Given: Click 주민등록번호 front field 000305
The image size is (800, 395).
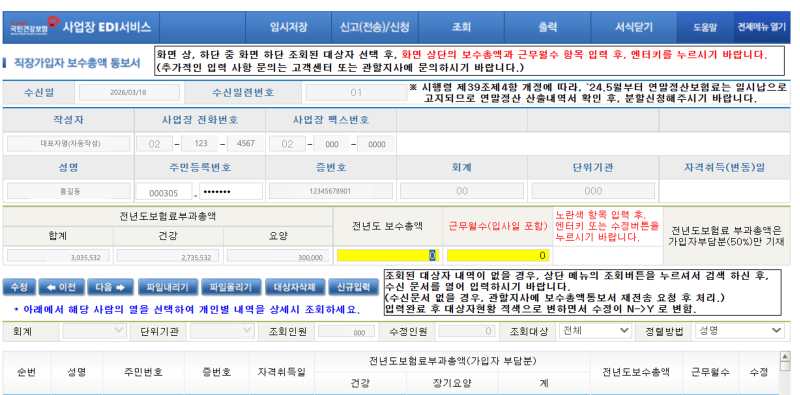Looking at the screenshot, I should [x=164, y=192].
